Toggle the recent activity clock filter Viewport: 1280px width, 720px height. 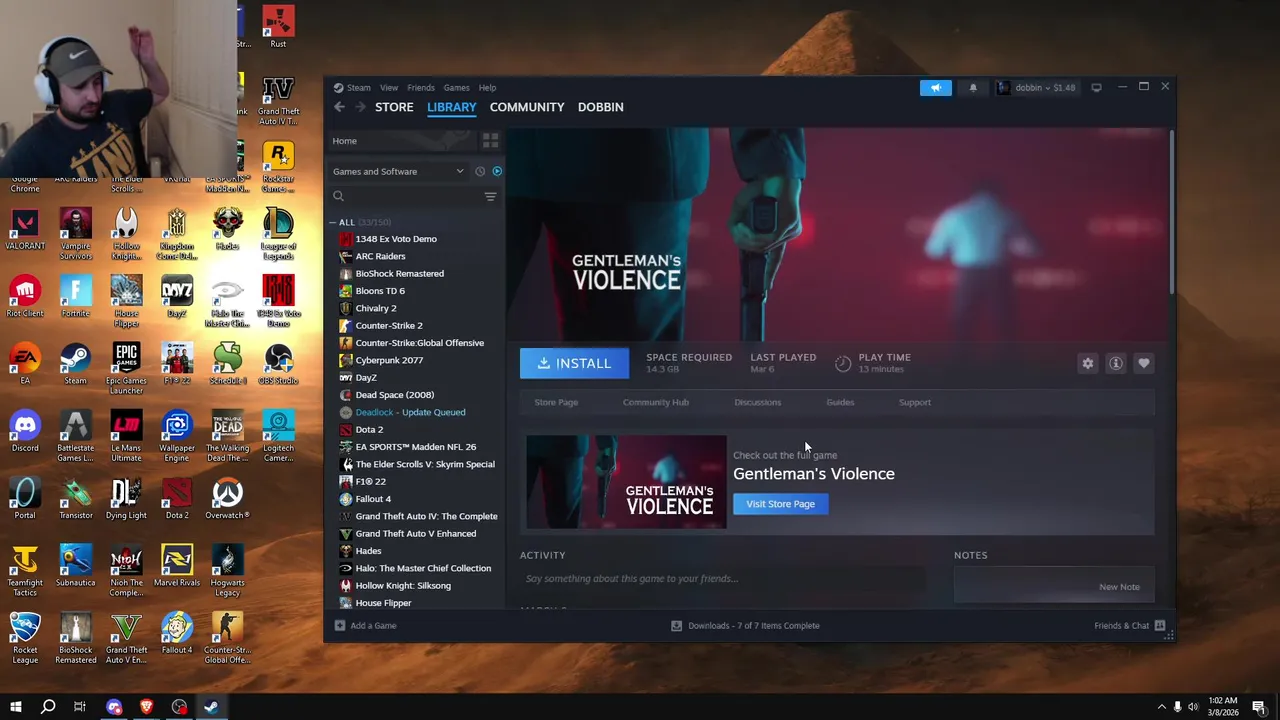coord(480,171)
